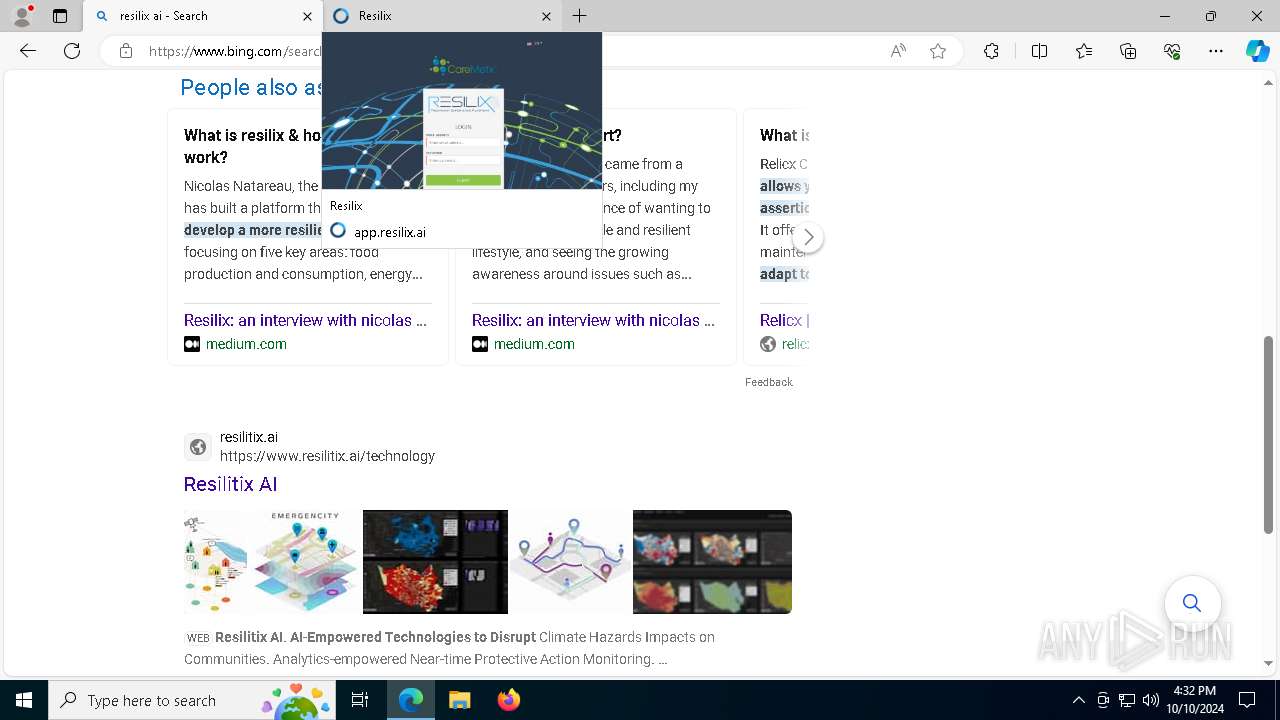
Task: Switch to the Resilix tab
Action: [444, 16]
